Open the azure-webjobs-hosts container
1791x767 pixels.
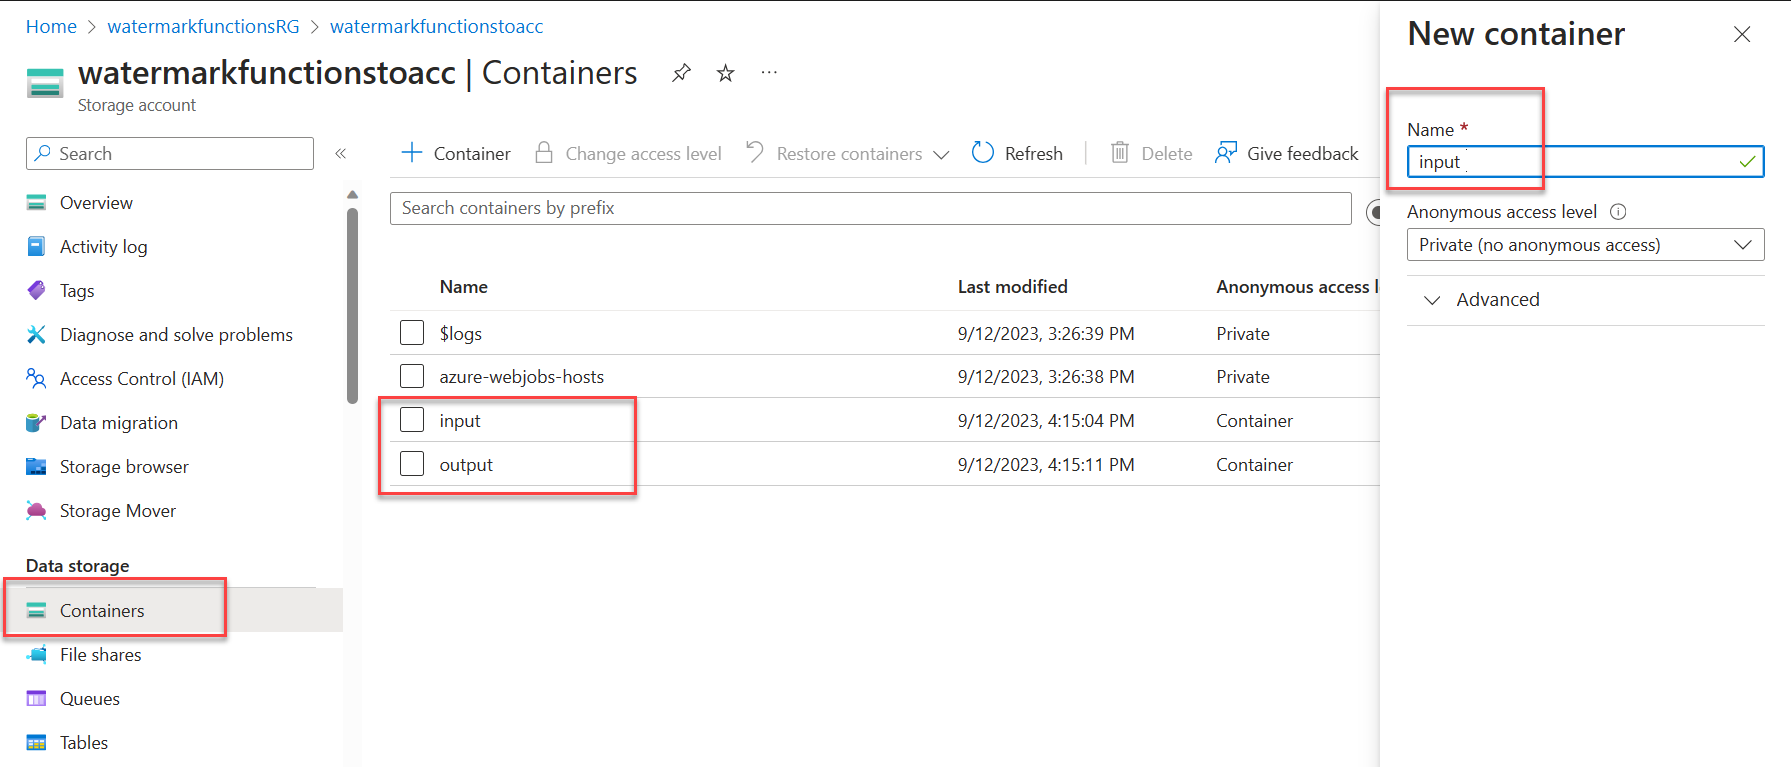[x=522, y=377]
